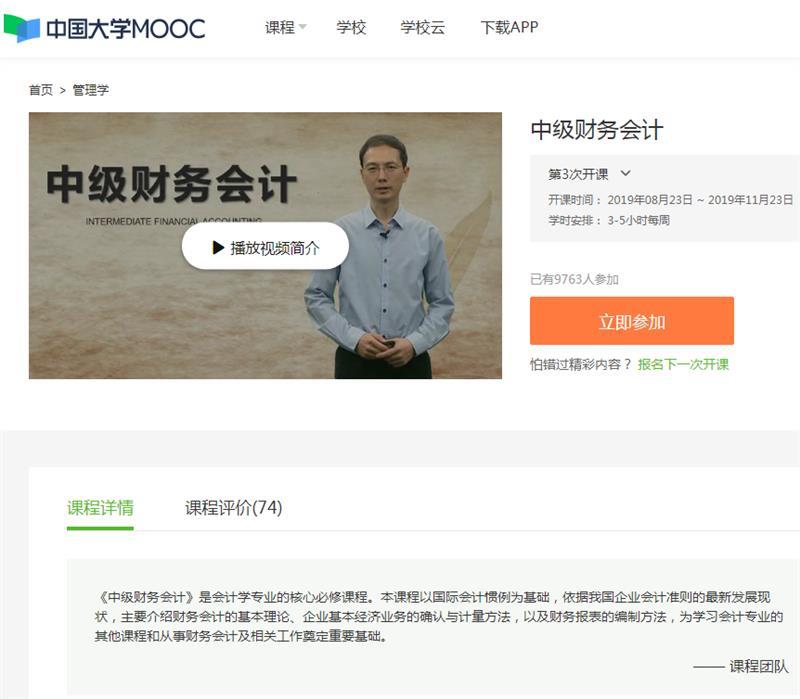Click the course intro video thumbnail
The width and height of the screenshot is (800, 699).
click(265, 245)
